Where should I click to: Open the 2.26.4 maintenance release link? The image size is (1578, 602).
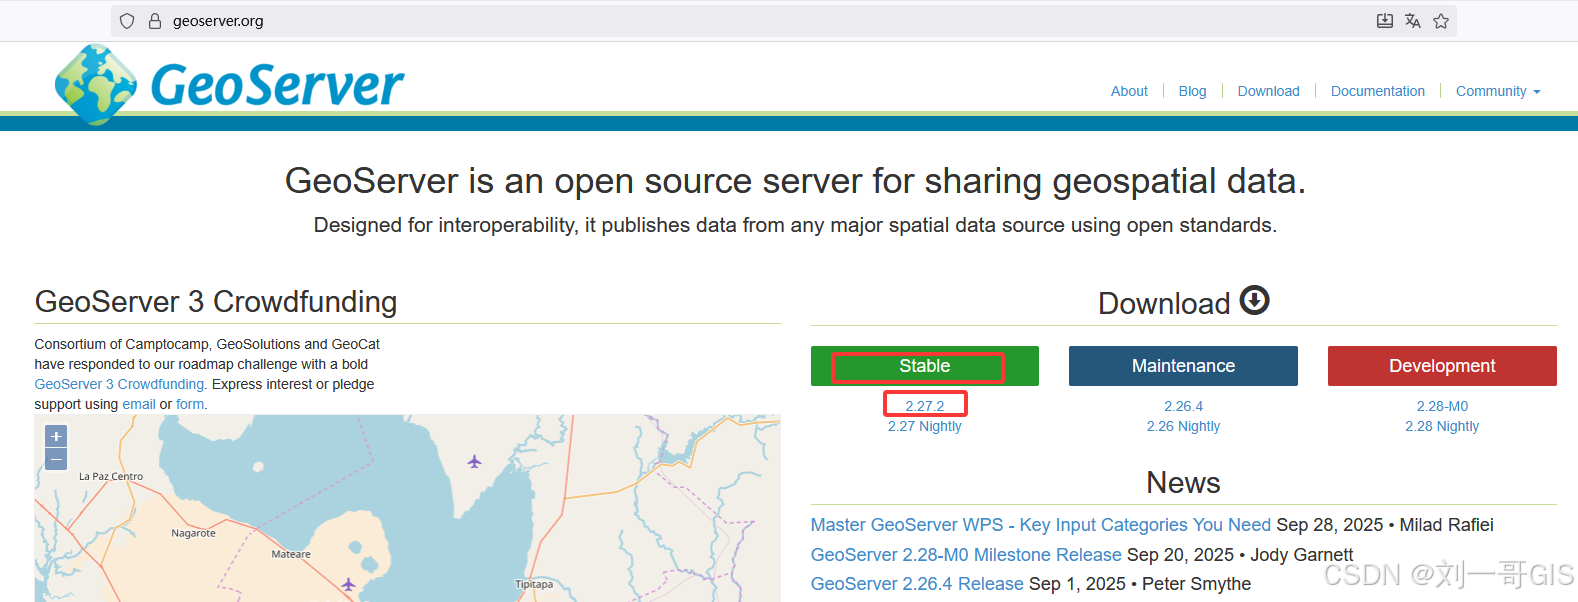click(x=1183, y=406)
